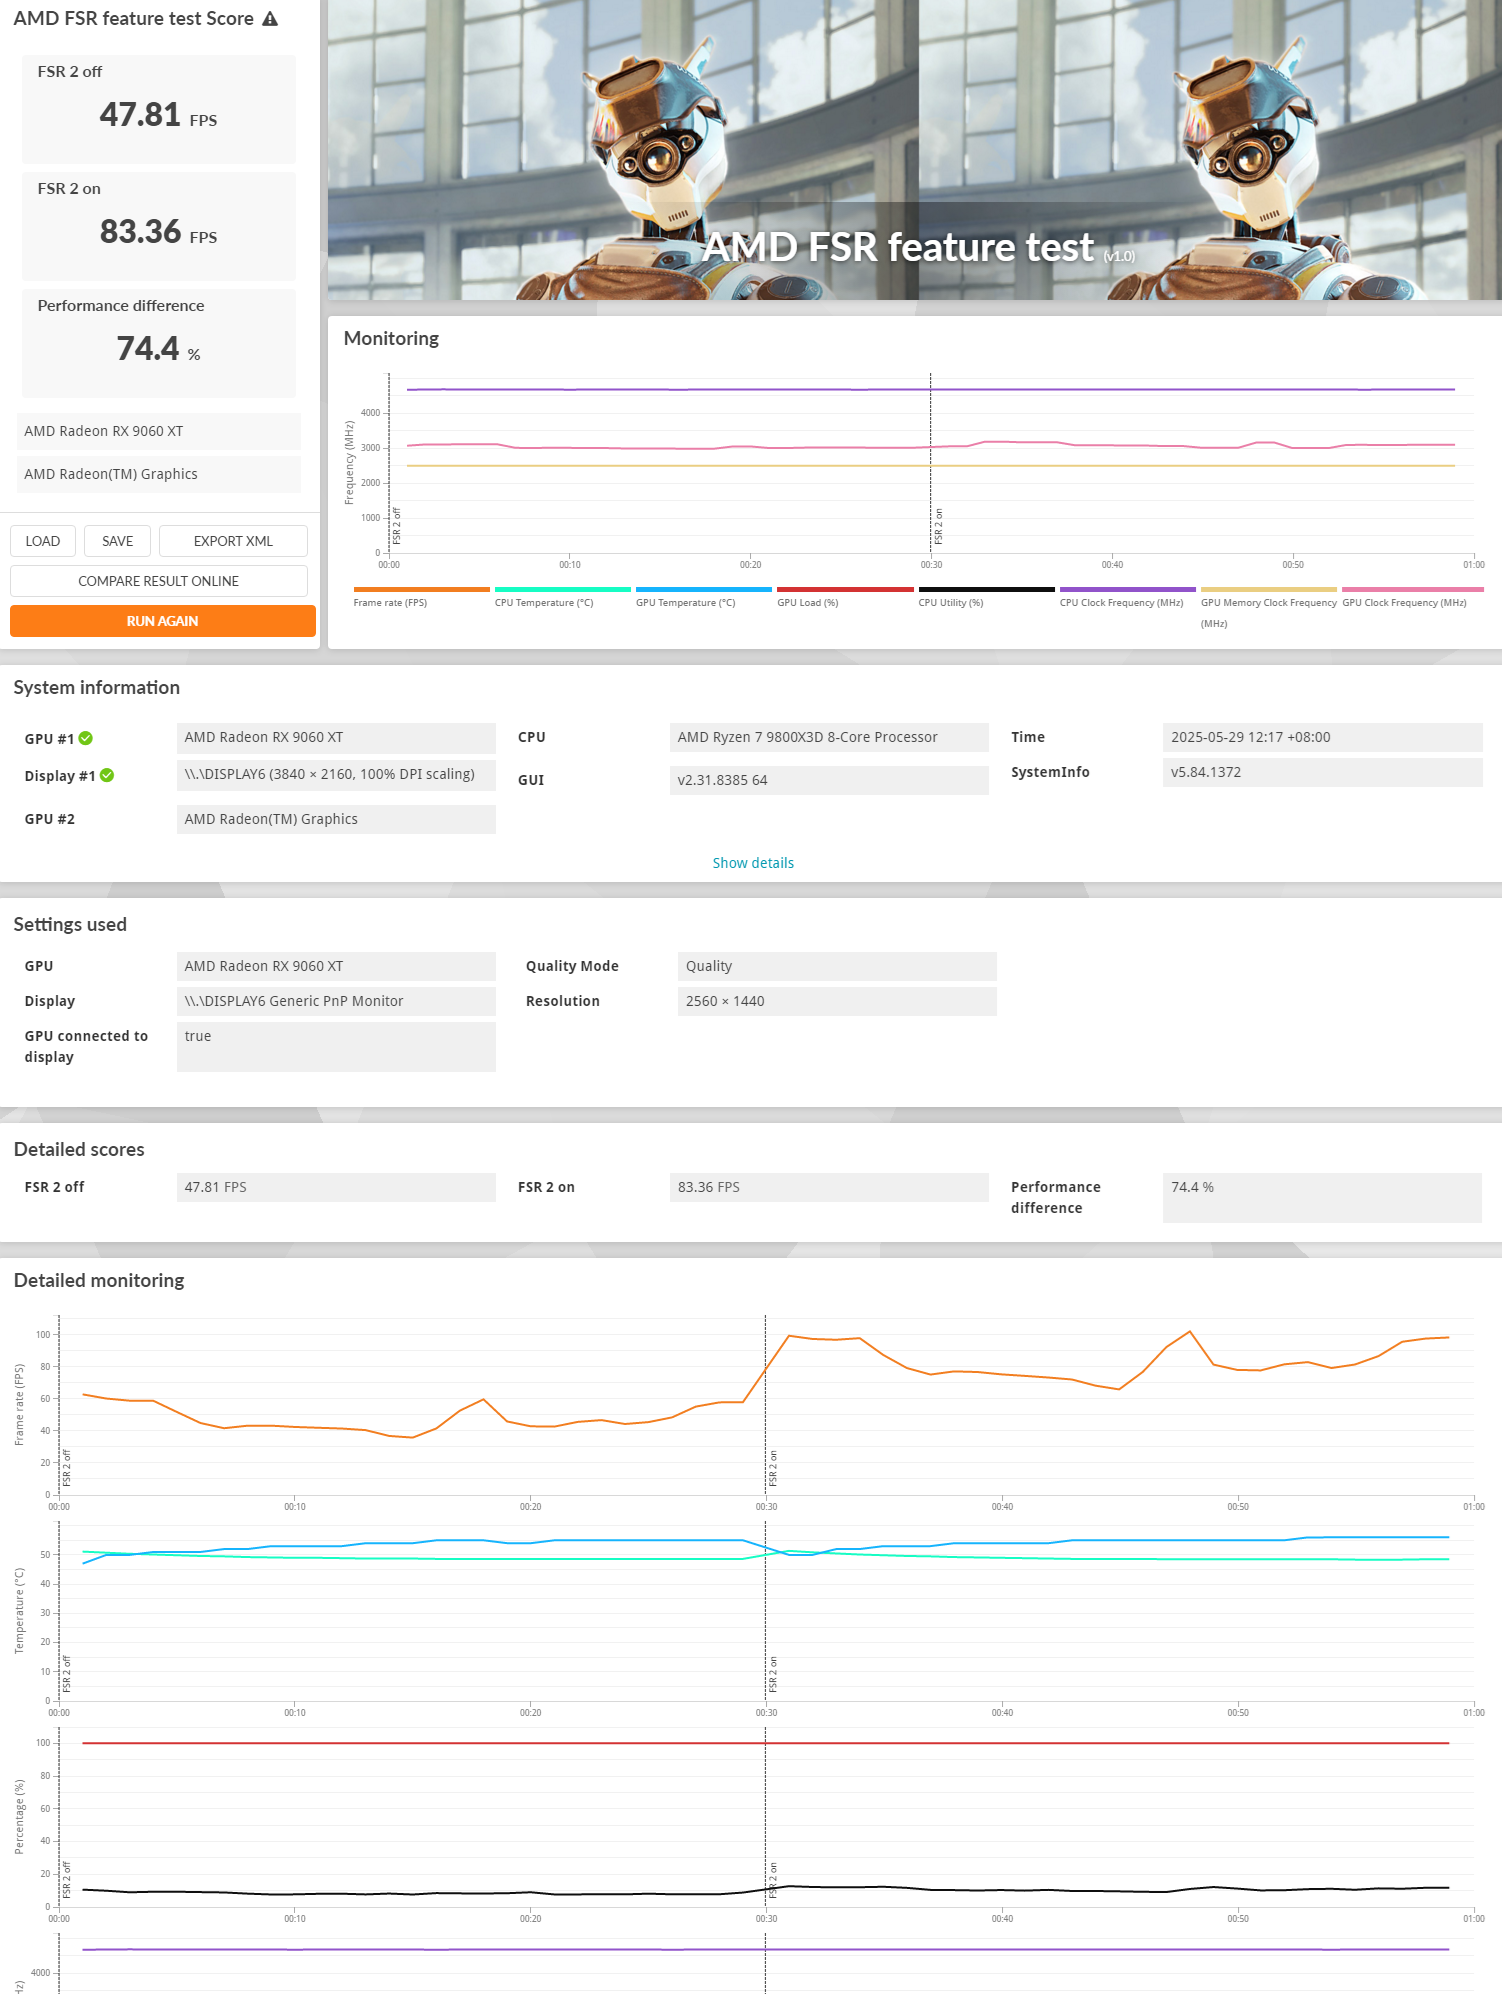Open COMPARE RESULT ONLINE
Viewport: 1502px width, 1994px height.
(x=159, y=581)
